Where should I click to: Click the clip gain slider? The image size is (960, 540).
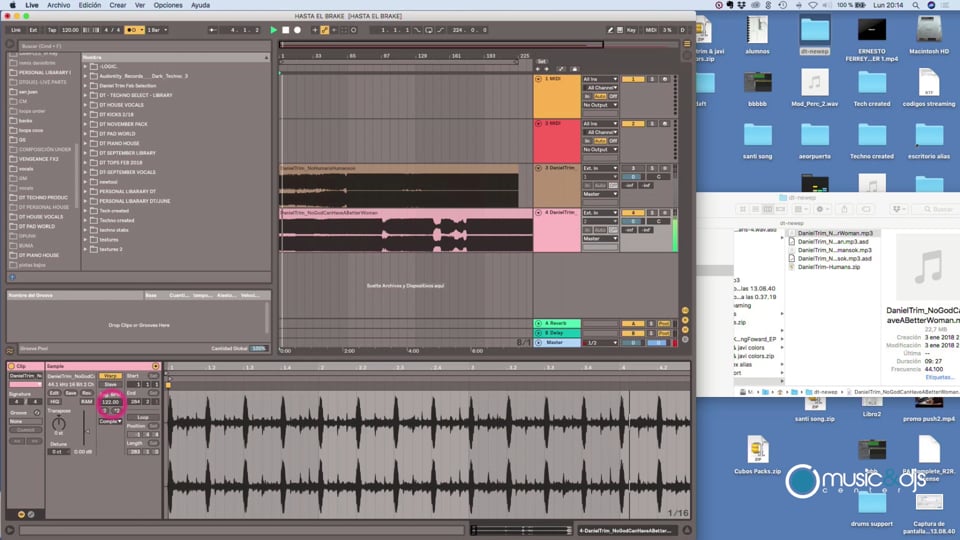click(x=85, y=429)
